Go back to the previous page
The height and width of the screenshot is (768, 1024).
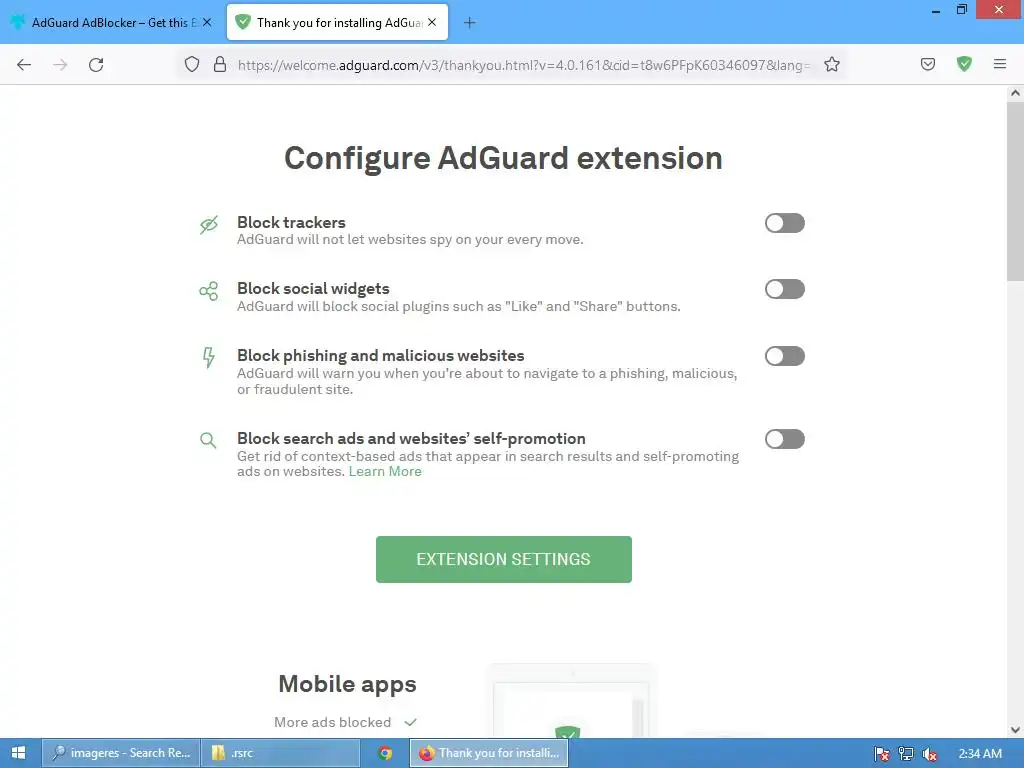pyautogui.click(x=24, y=65)
